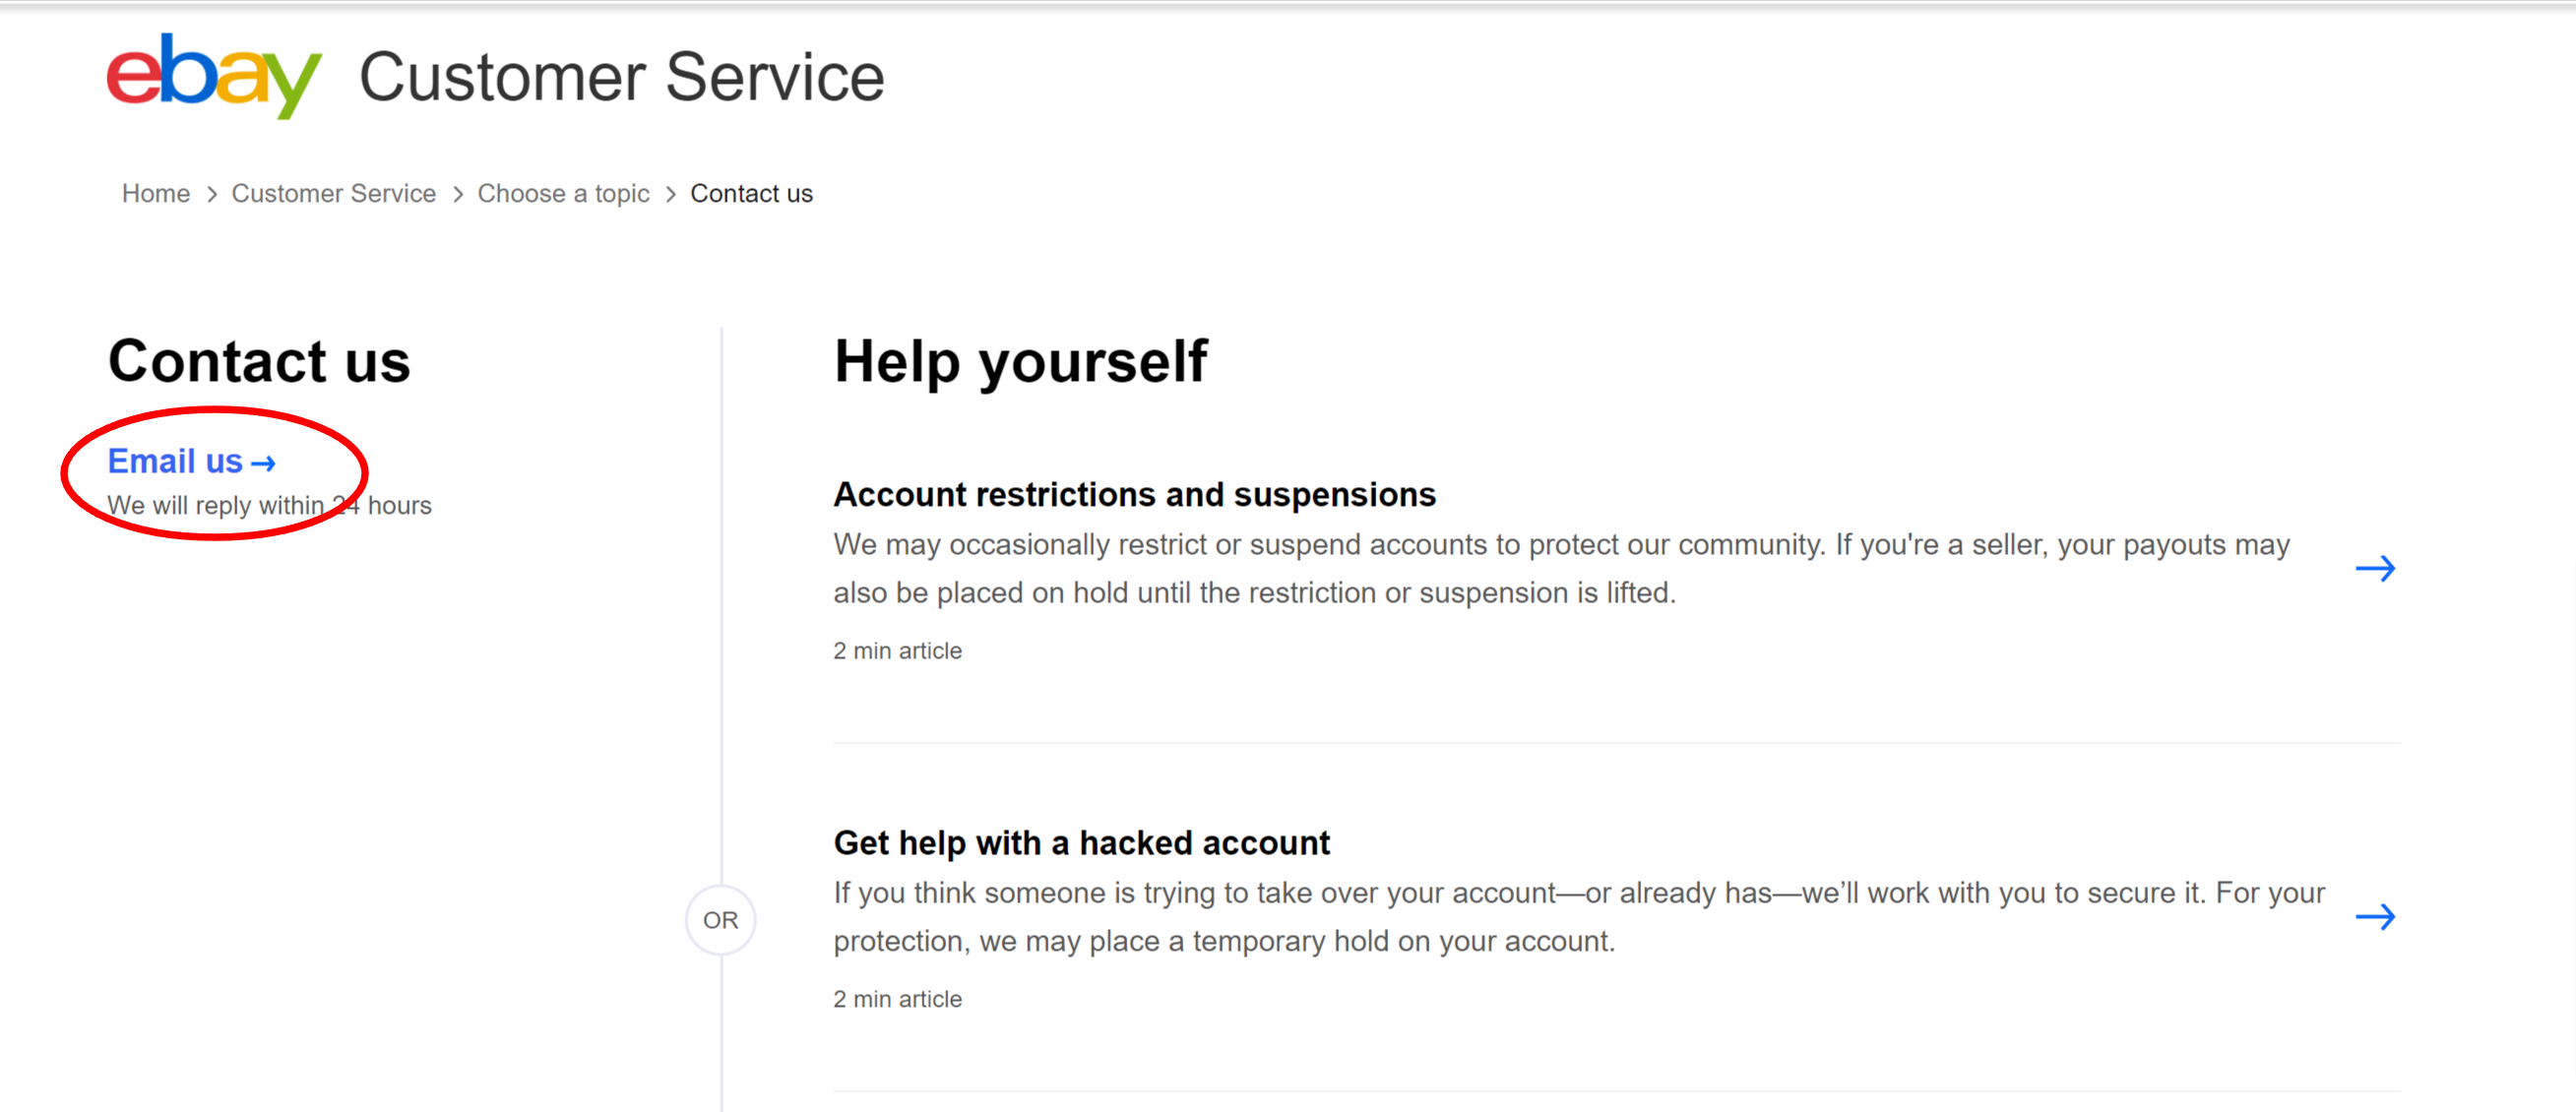The height and width of the screenshot is (1112, 2576).
Task: Open account restrictions article via its arrow
Action: point(2375,569)
